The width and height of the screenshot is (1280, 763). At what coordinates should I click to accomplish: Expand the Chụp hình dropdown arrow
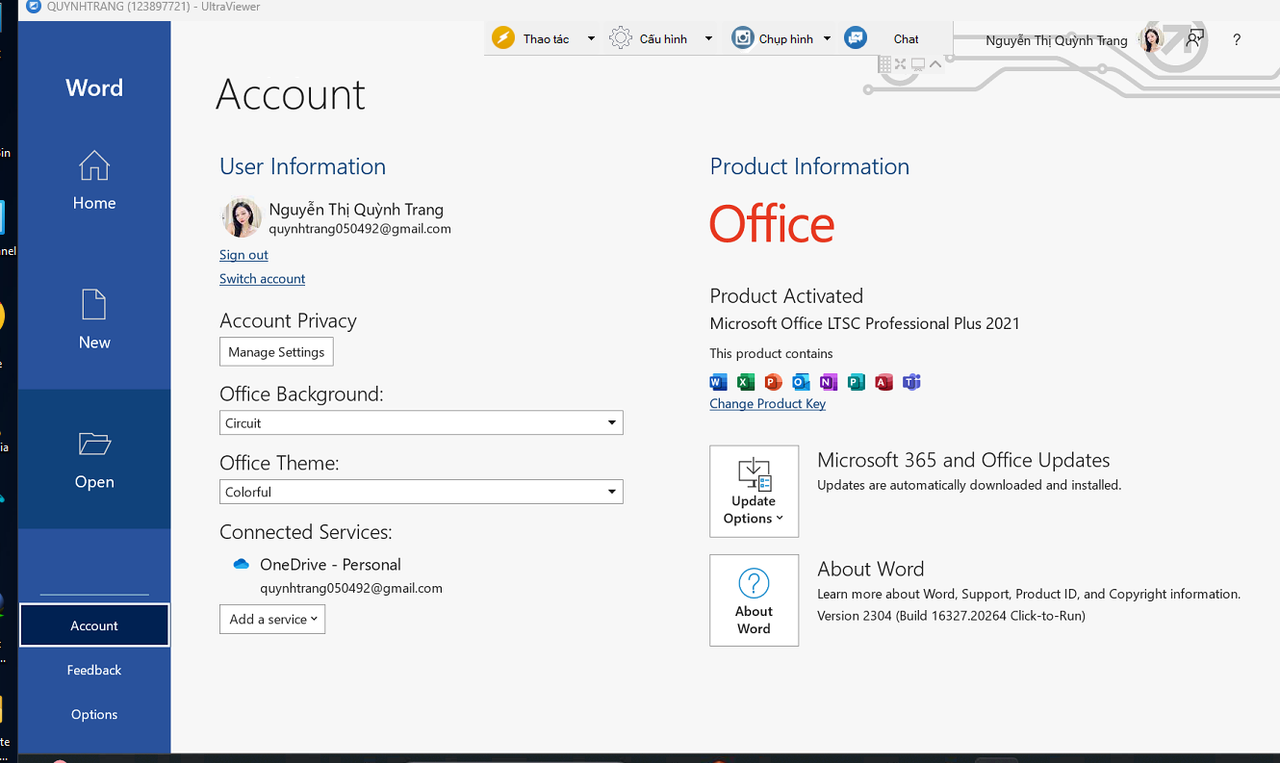click(827, 39)
